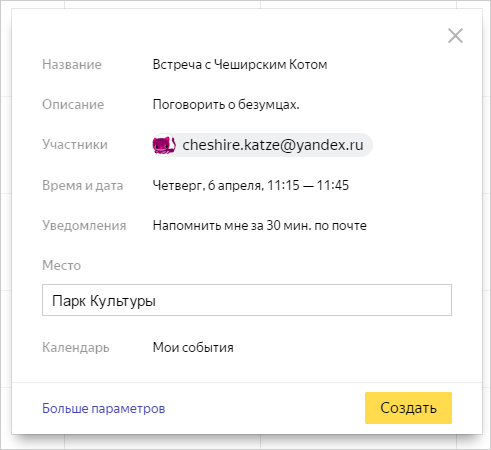Click the Название label

(x=72, y=64)
